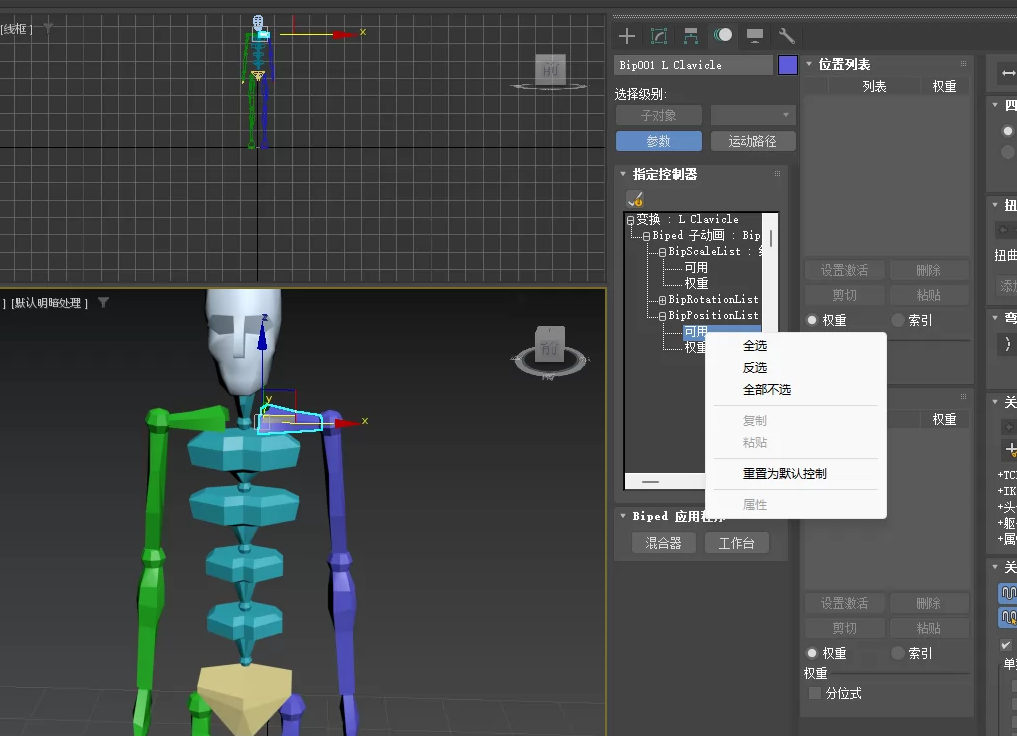Viewport: 1017px width, 736px height.
Task: Click the 运动路径 button
Action: click(x=752, y=141)
